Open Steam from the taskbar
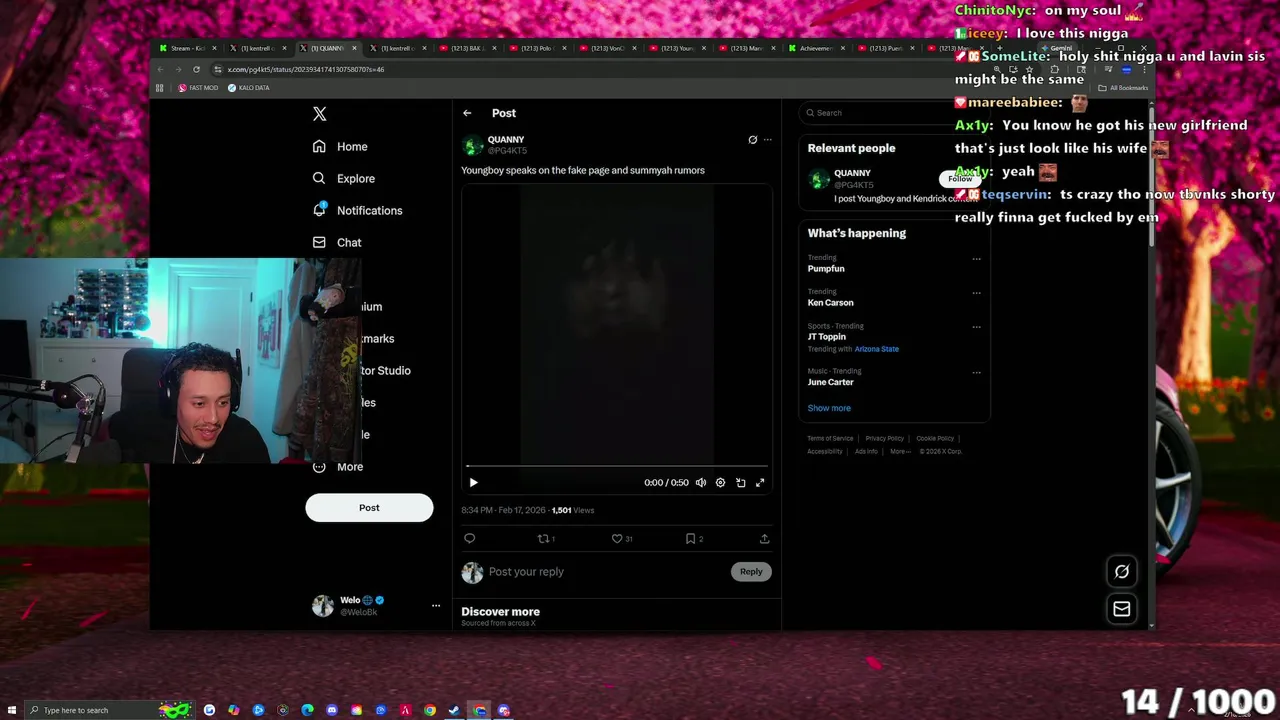 pyautogui.click(x=455, y=710)
